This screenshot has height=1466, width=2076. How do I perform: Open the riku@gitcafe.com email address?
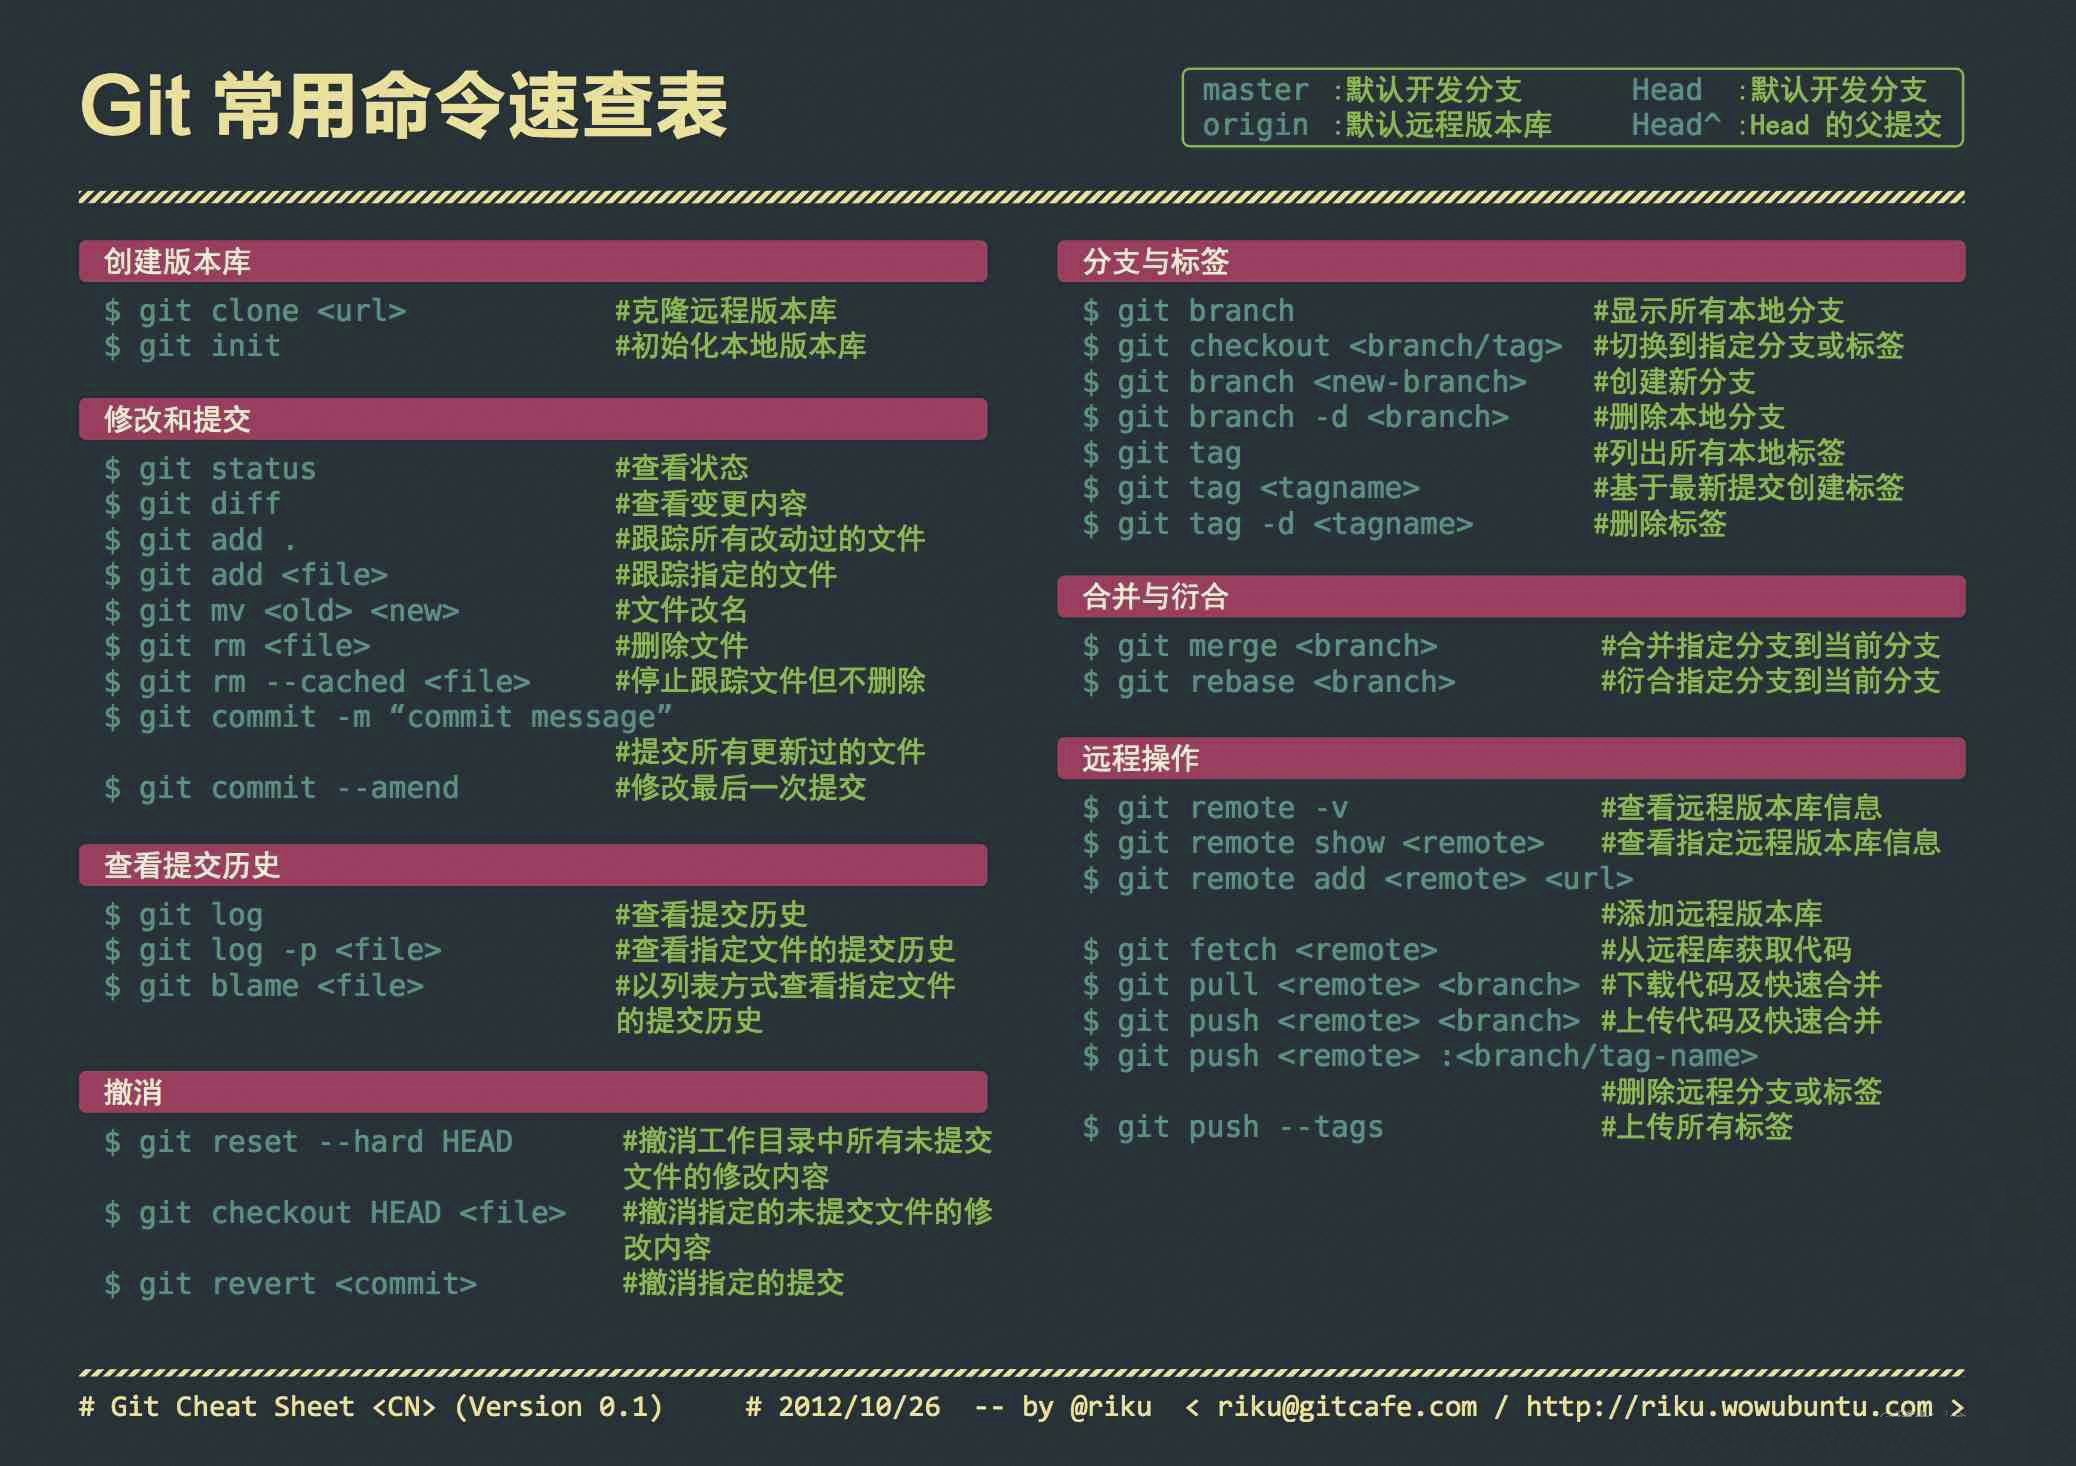pos(1347,1407)
